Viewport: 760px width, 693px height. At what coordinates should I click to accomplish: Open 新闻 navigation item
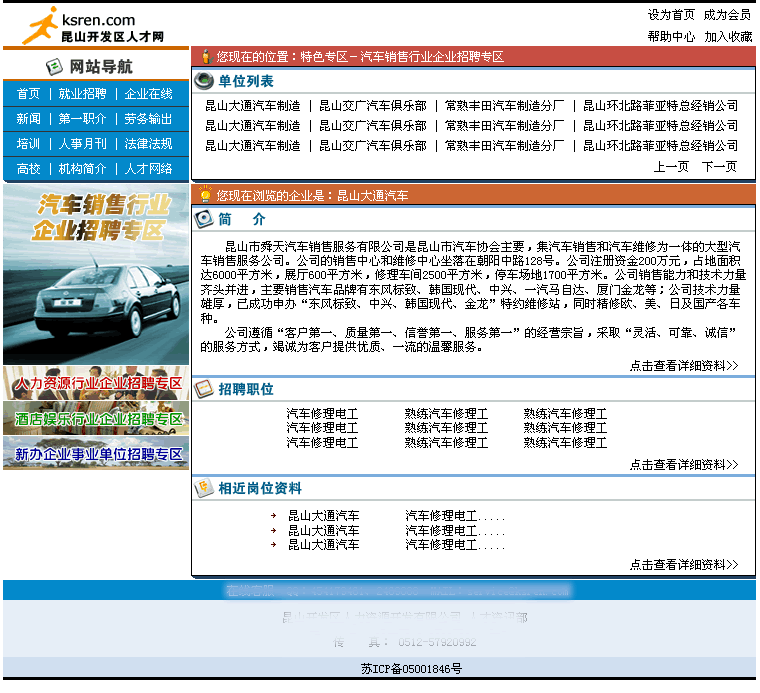(x=28, y=119)
